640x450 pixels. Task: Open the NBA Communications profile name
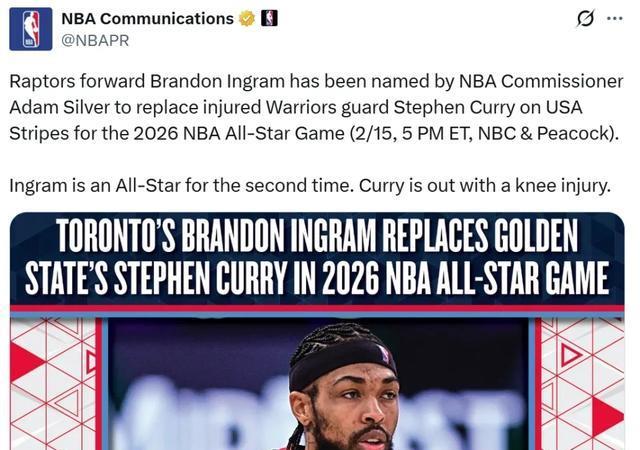click(147, 19)
